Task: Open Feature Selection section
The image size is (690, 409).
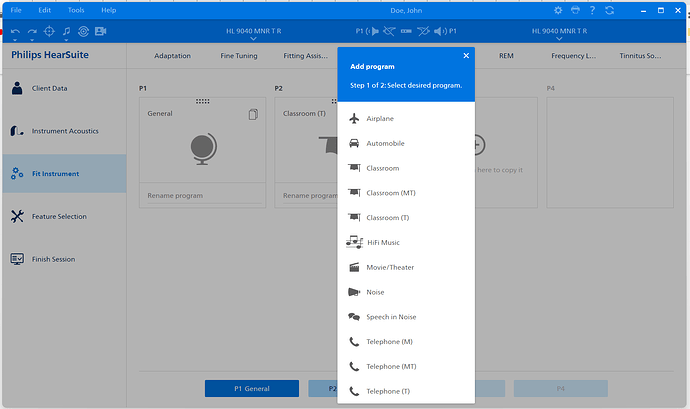Action: pos(64,216)
